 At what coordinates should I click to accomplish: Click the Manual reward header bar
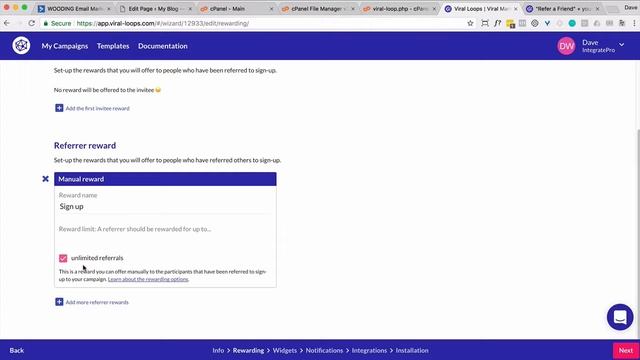pos(165,179)
